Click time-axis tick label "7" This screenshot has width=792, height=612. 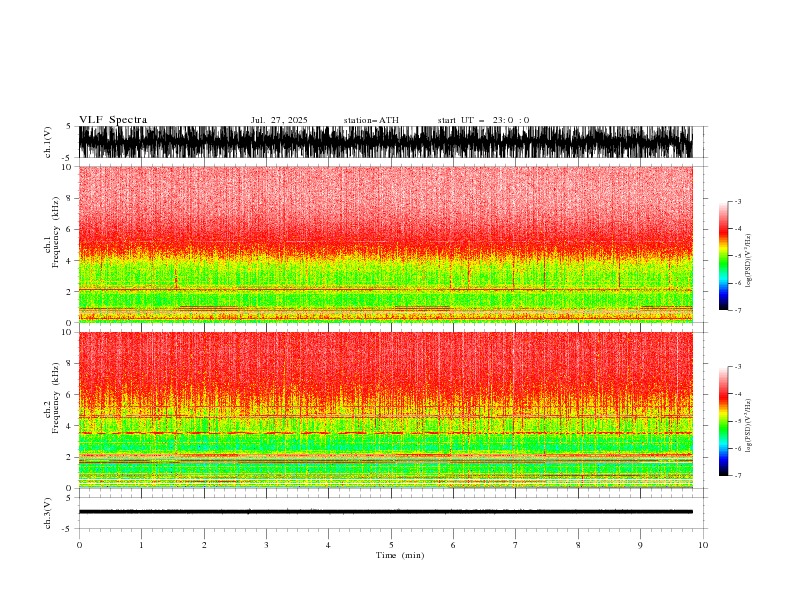[516, 545]
